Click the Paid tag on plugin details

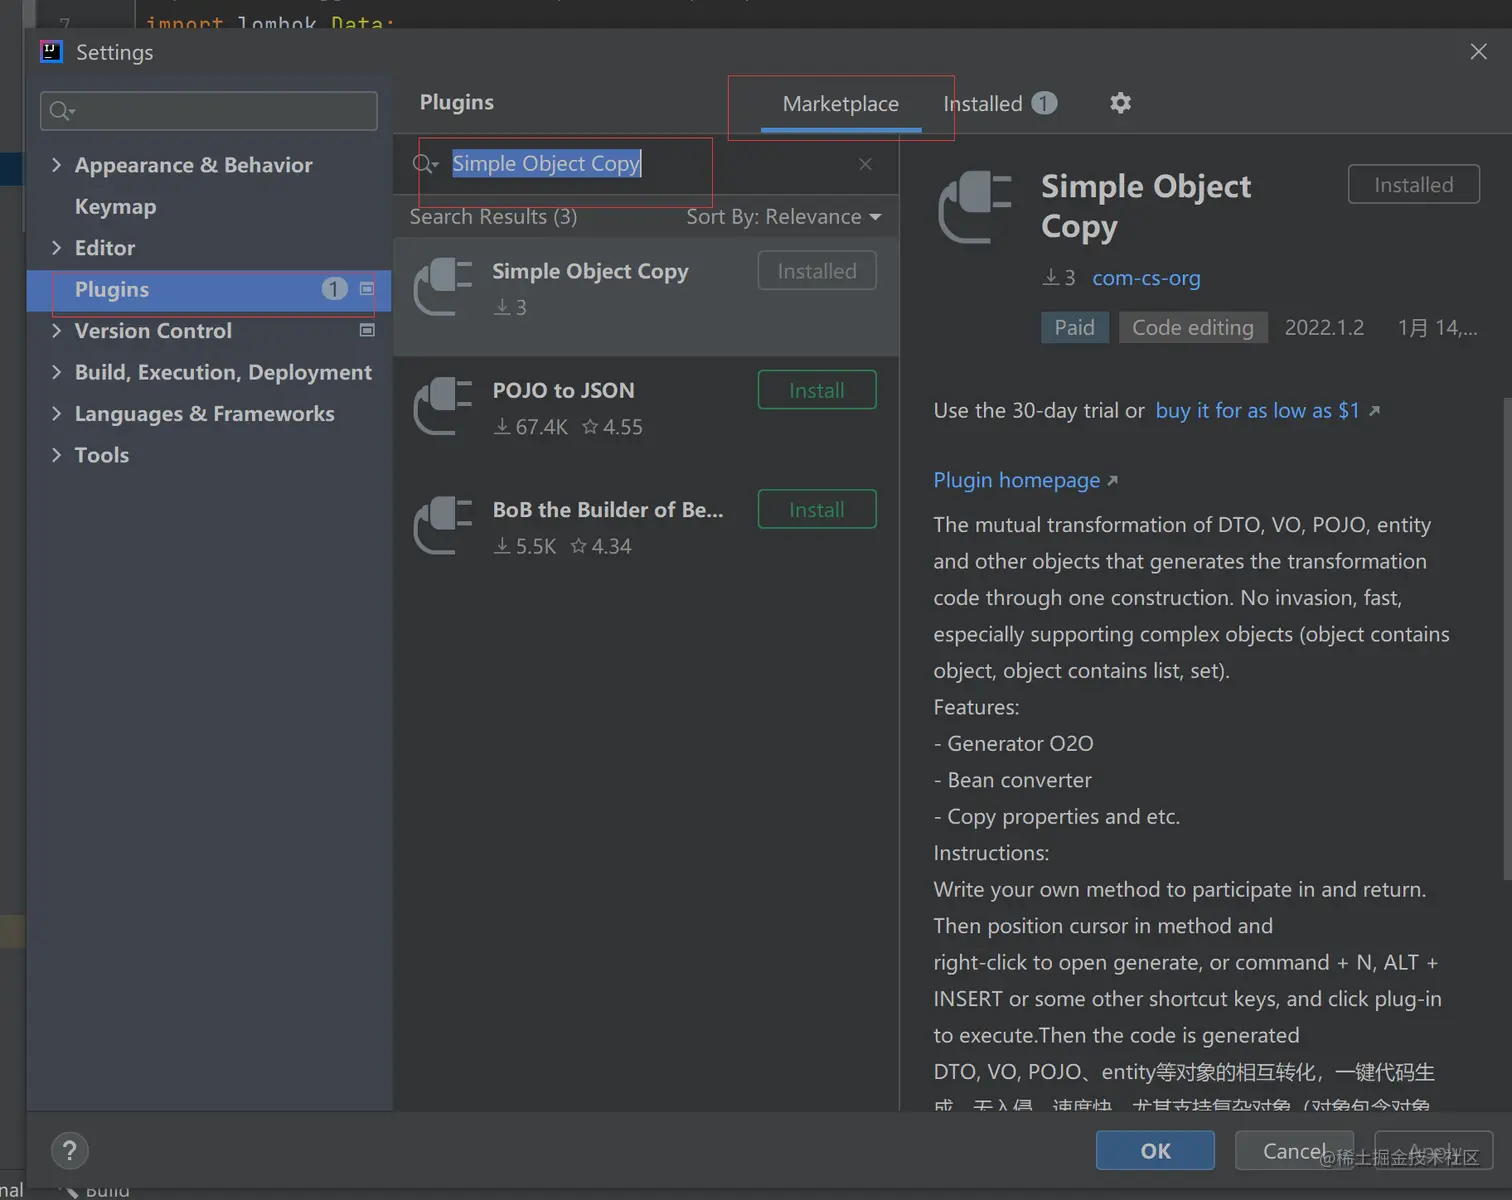coord(1075,328)
